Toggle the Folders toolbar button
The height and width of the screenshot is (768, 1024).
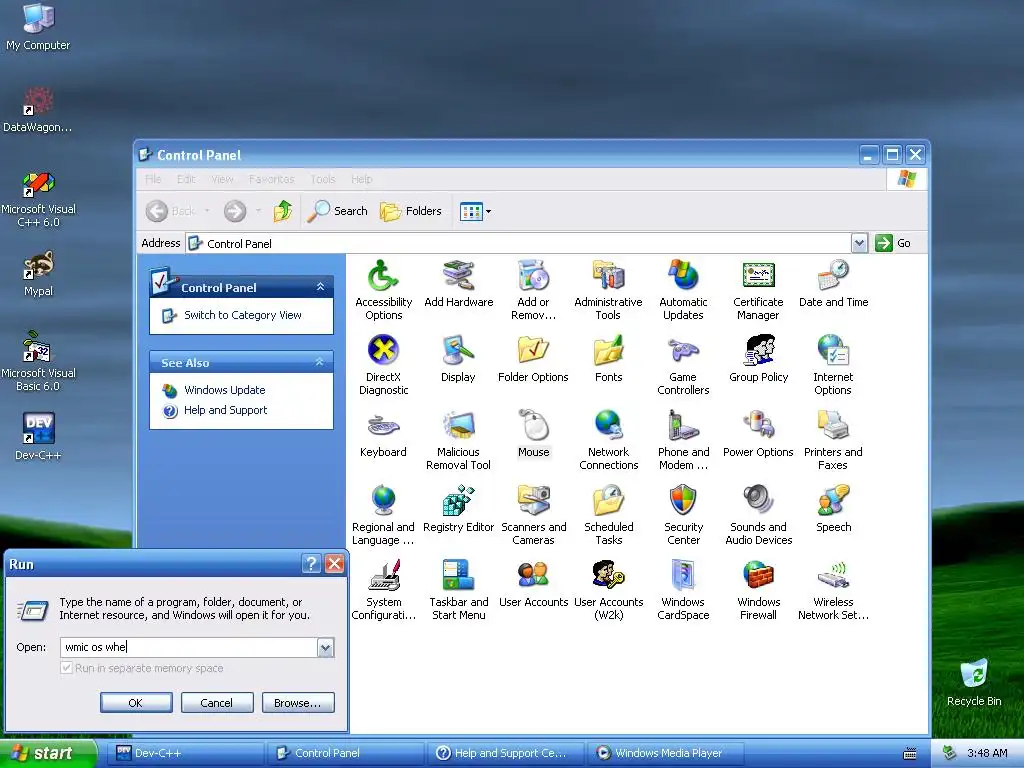(x=411, y=211)
